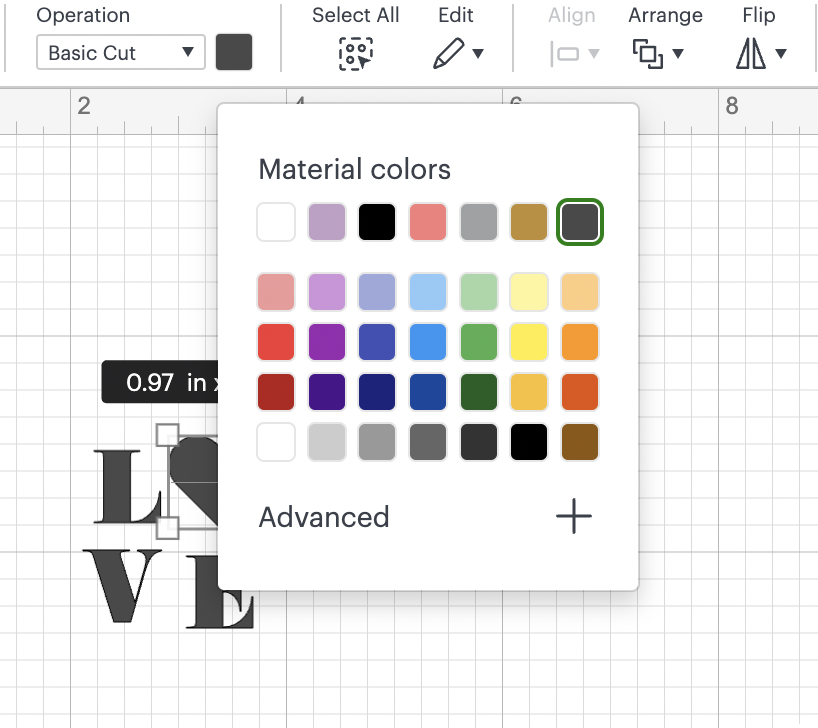Choose the bright yellow color swatch
This screenshot has height=728, width=818.
click(530, 342)
